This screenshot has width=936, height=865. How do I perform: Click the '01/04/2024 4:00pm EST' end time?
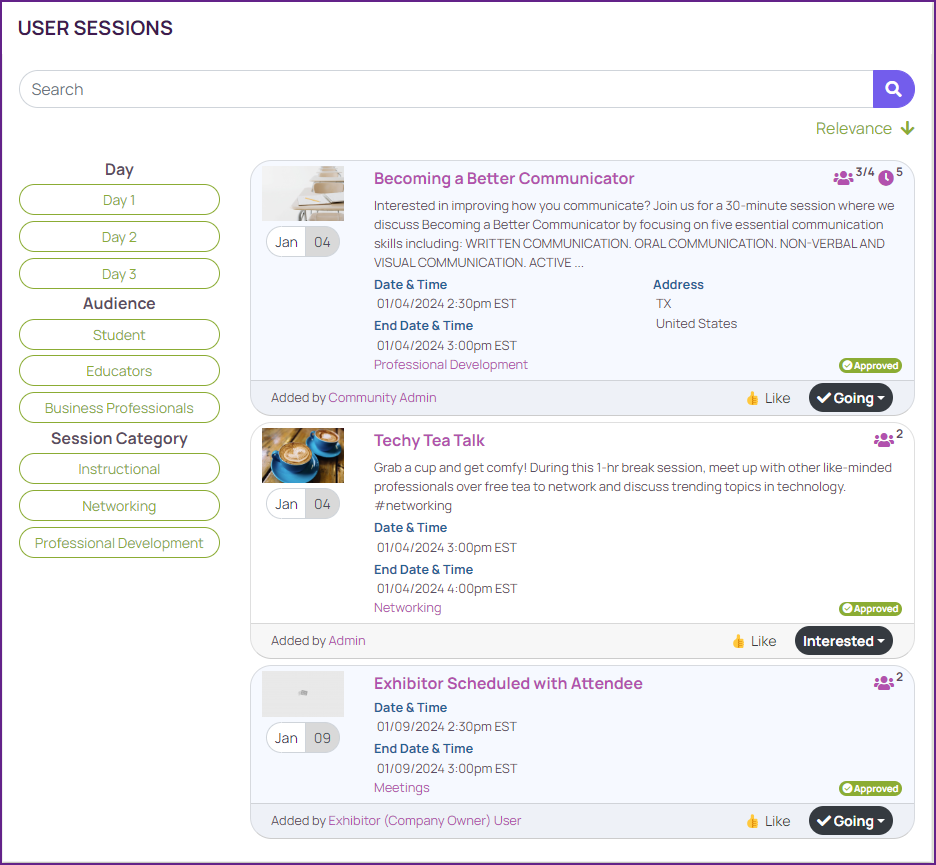tap(447, 589)
